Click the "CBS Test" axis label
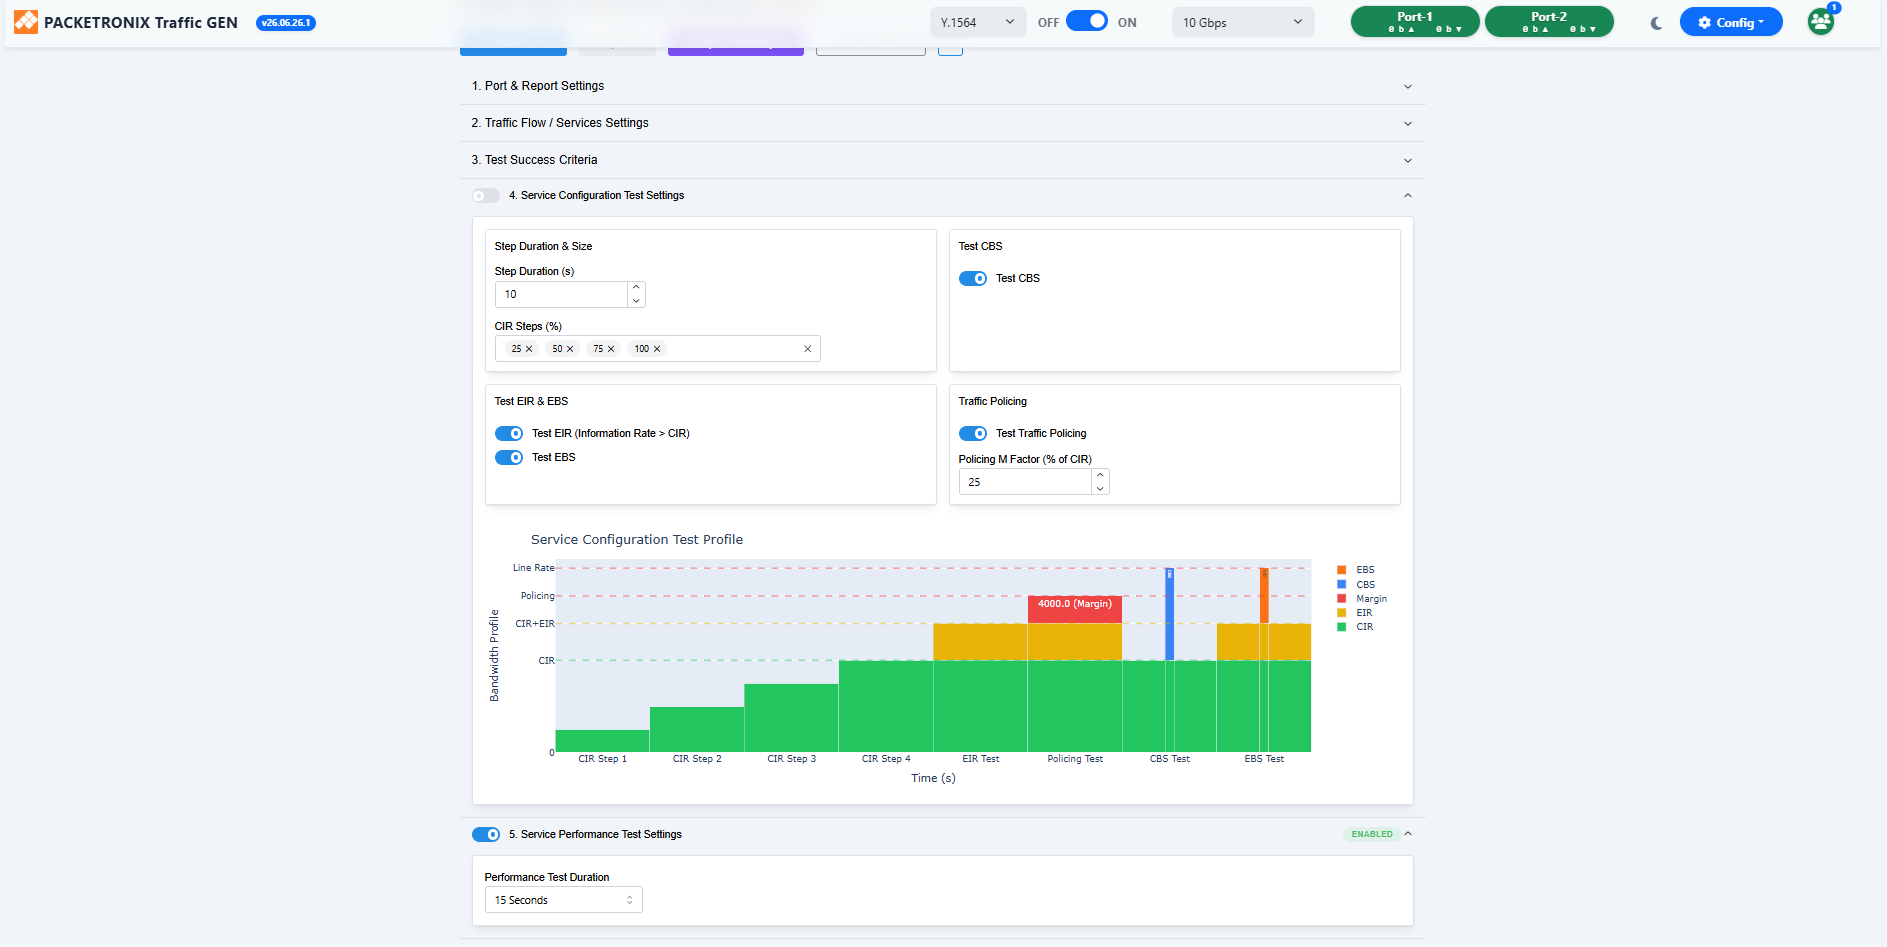The height and width of the screenshot is (947, 1887). click(x=1170, y=759)
